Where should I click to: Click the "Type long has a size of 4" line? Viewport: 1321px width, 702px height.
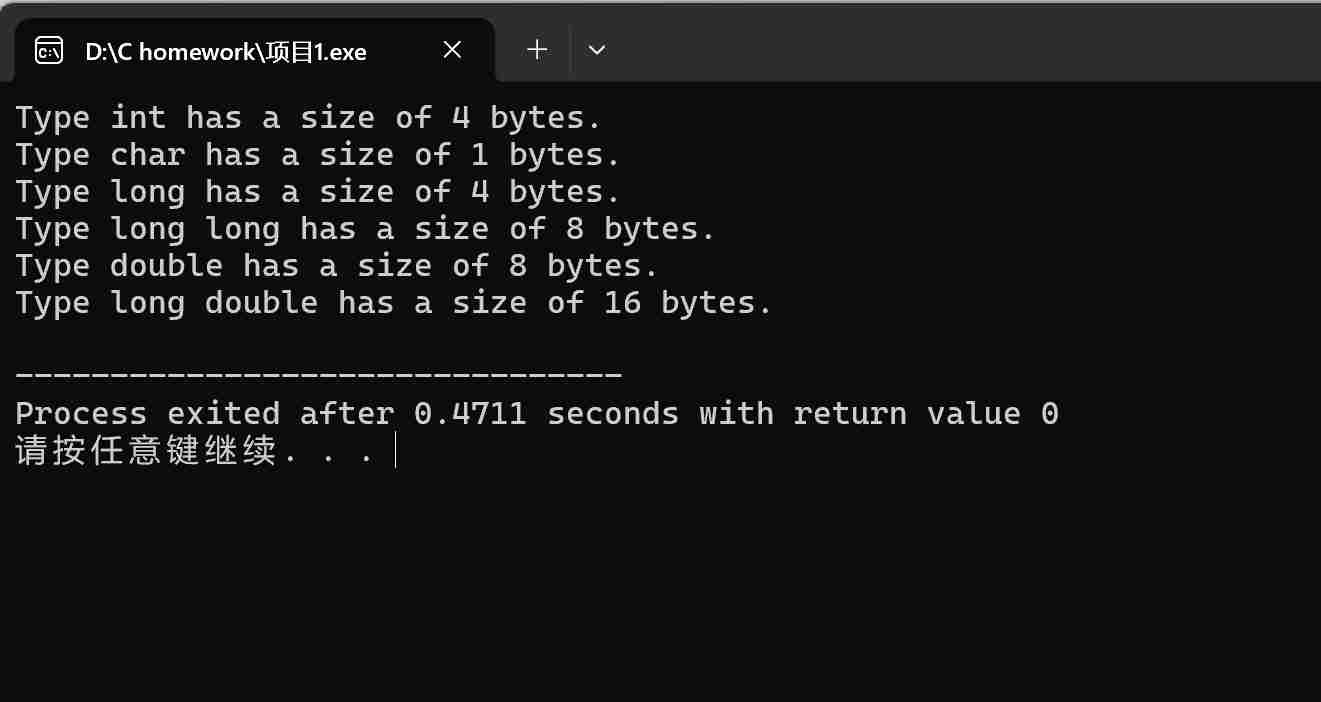(x=317, y=192)
